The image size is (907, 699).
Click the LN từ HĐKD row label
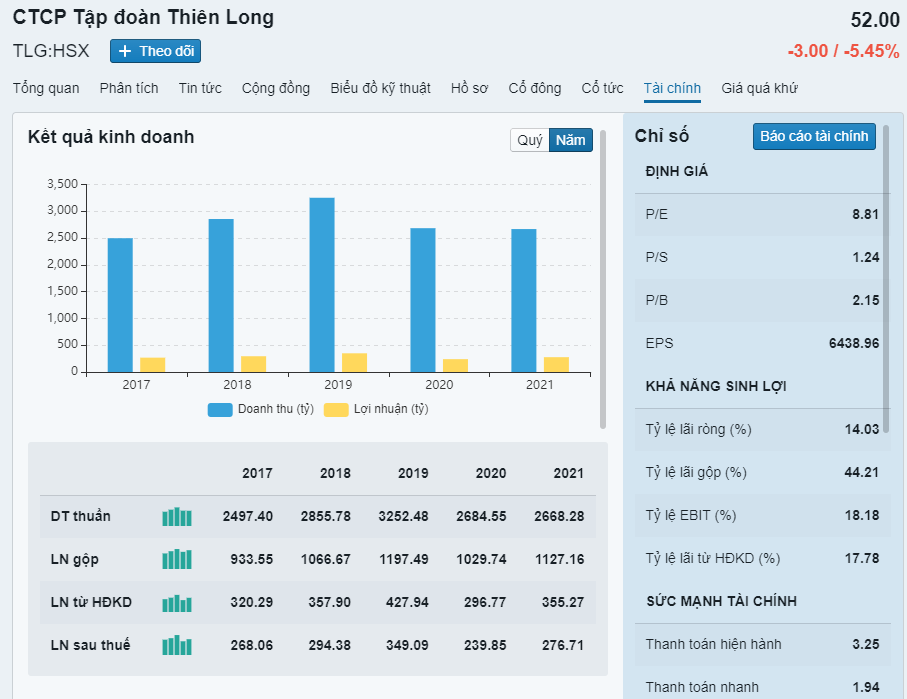91,602
